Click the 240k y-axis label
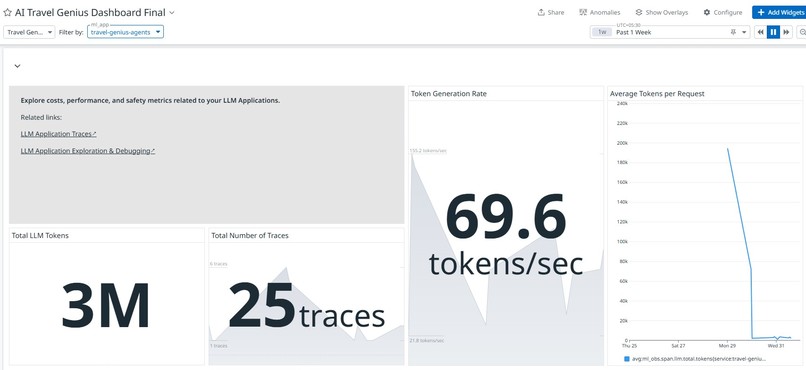This screenshot has width=806, height=370. [x=621, y=103]
